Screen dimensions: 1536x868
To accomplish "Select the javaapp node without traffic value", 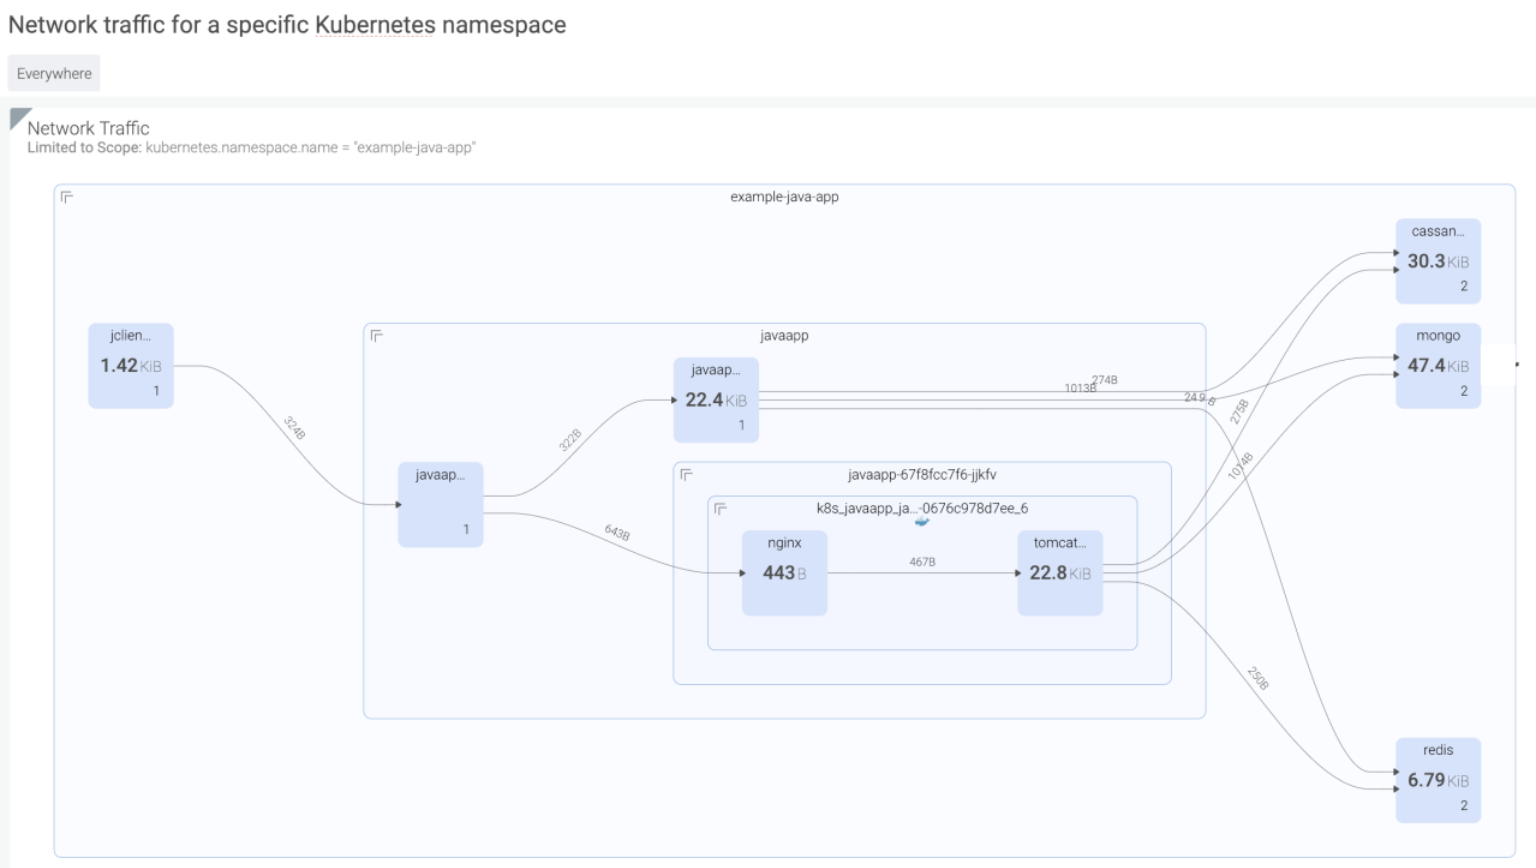I will click(x=440, y=504).
